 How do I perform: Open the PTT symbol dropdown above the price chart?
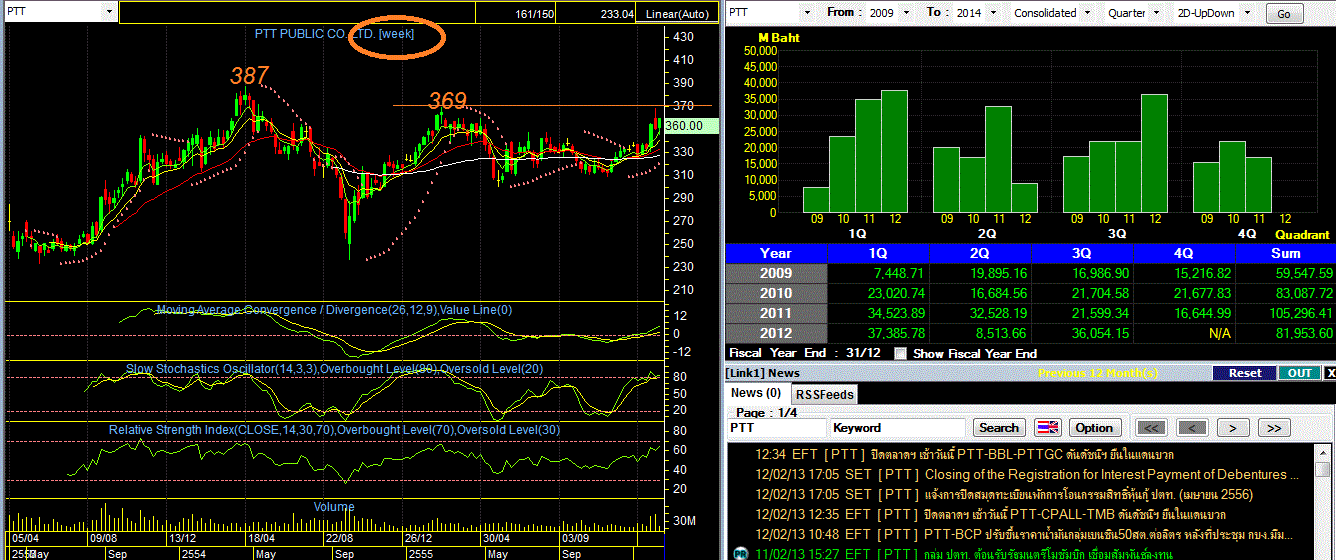(x=108, y=12)
